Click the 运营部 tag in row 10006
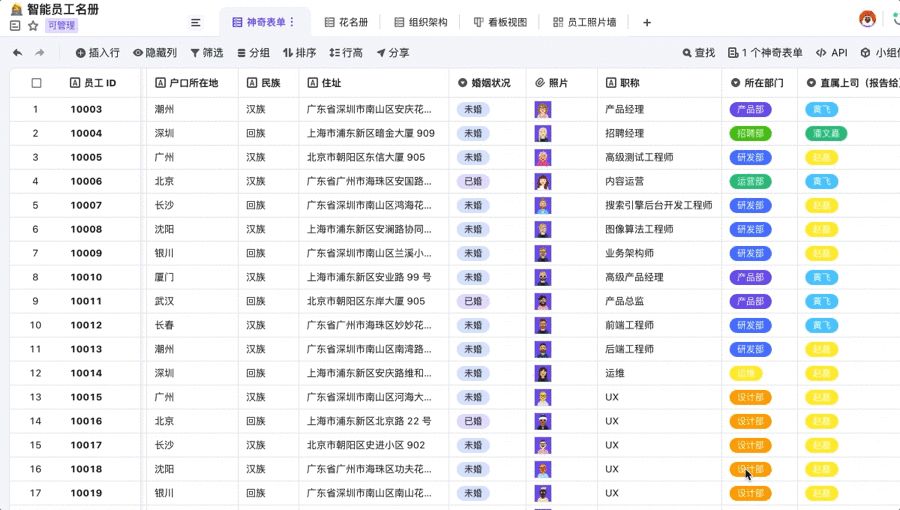Viewport: 900px width, 510px height. point(750,182)
